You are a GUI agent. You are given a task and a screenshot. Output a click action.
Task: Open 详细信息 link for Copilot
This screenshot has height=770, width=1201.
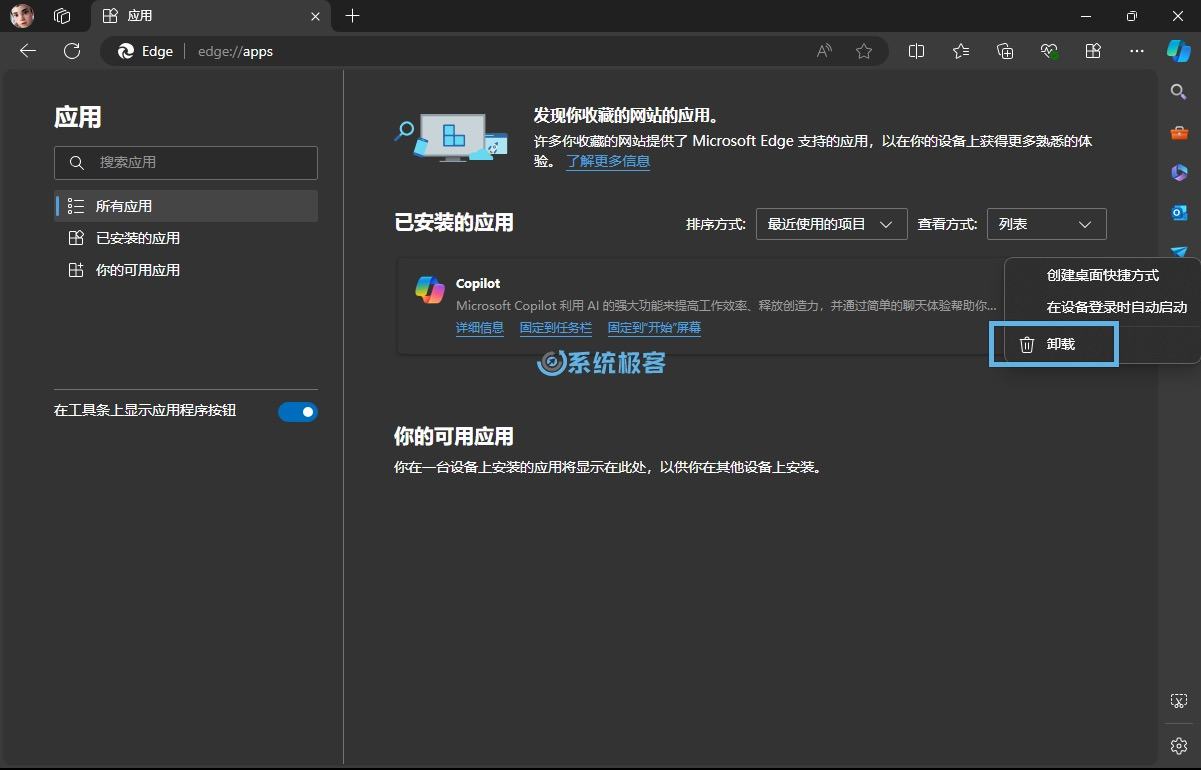[x=480, y=328]
